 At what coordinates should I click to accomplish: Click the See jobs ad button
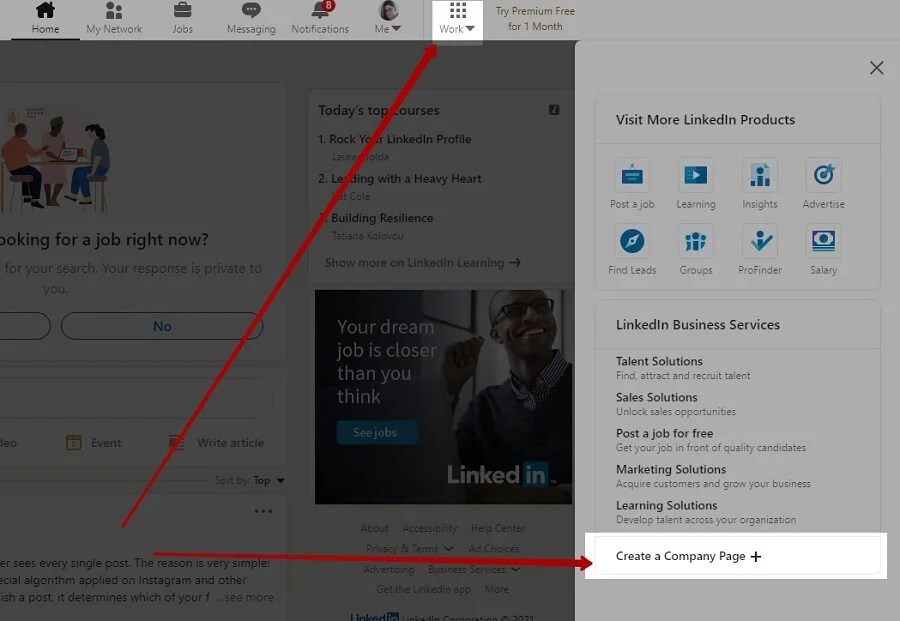(x=375, y=433)
